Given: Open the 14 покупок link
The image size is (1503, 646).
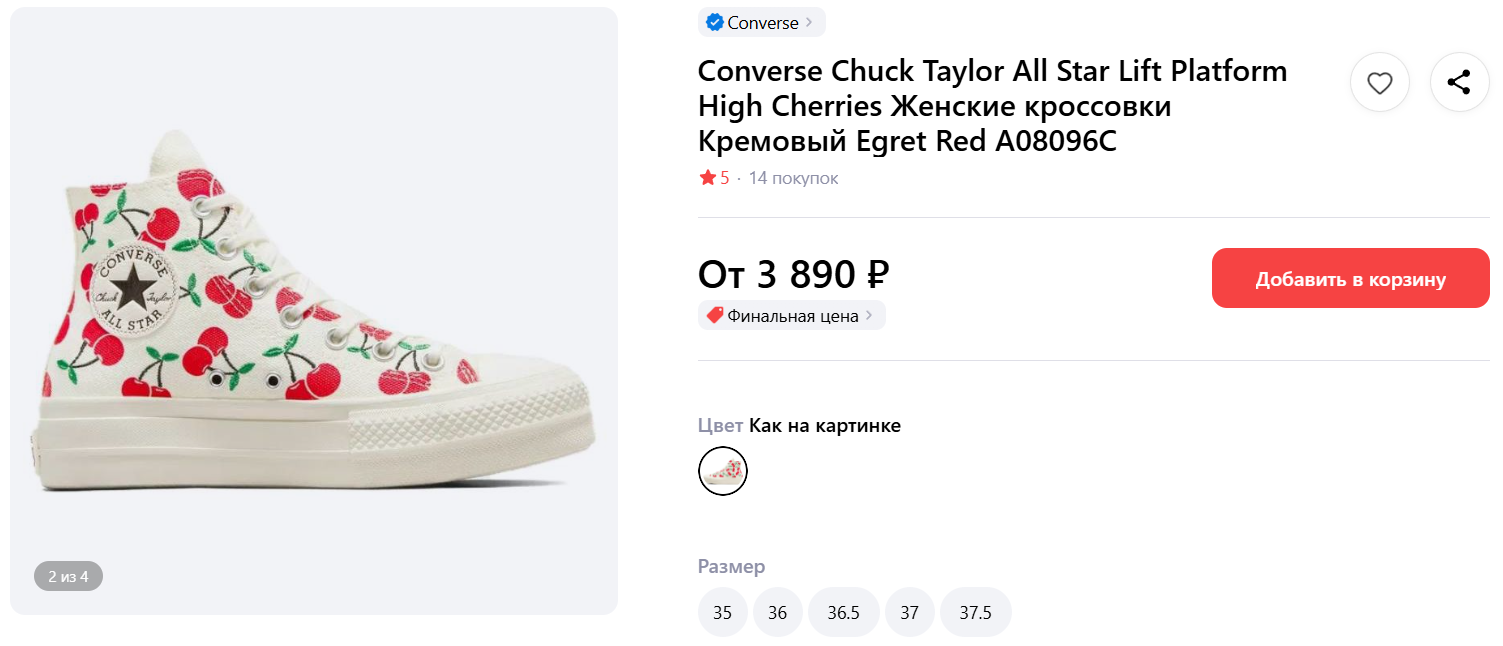Looking at the screenshot, I should (x=793, y=178).
